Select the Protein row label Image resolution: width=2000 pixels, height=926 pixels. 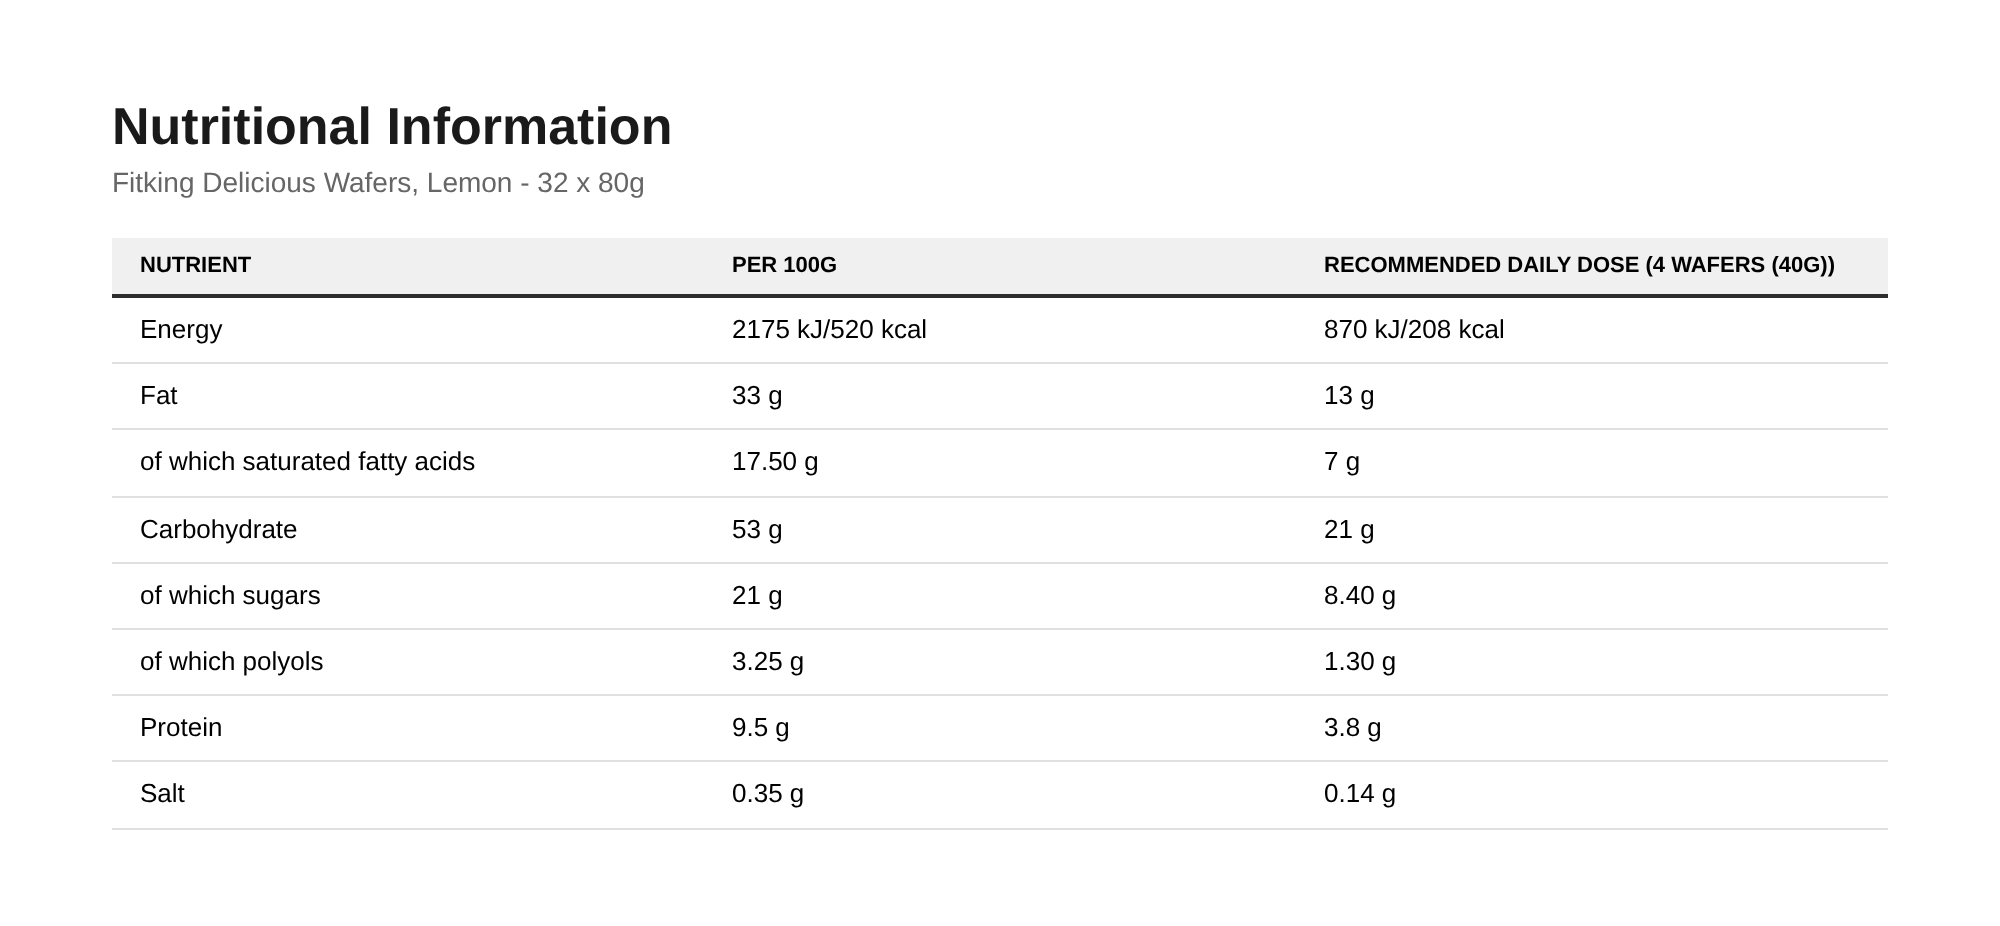pyautogui.click(x=181, y=728)
